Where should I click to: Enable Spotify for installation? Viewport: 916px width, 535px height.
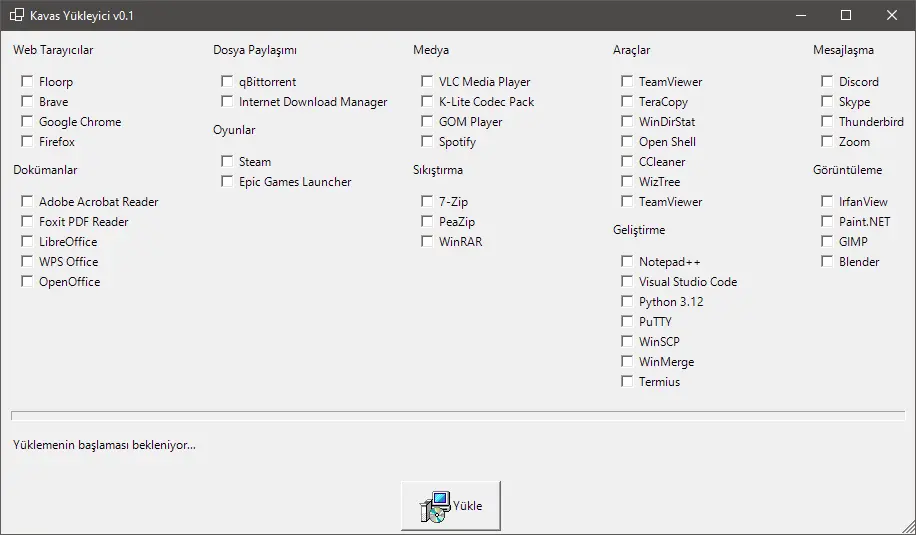(427, 141)
